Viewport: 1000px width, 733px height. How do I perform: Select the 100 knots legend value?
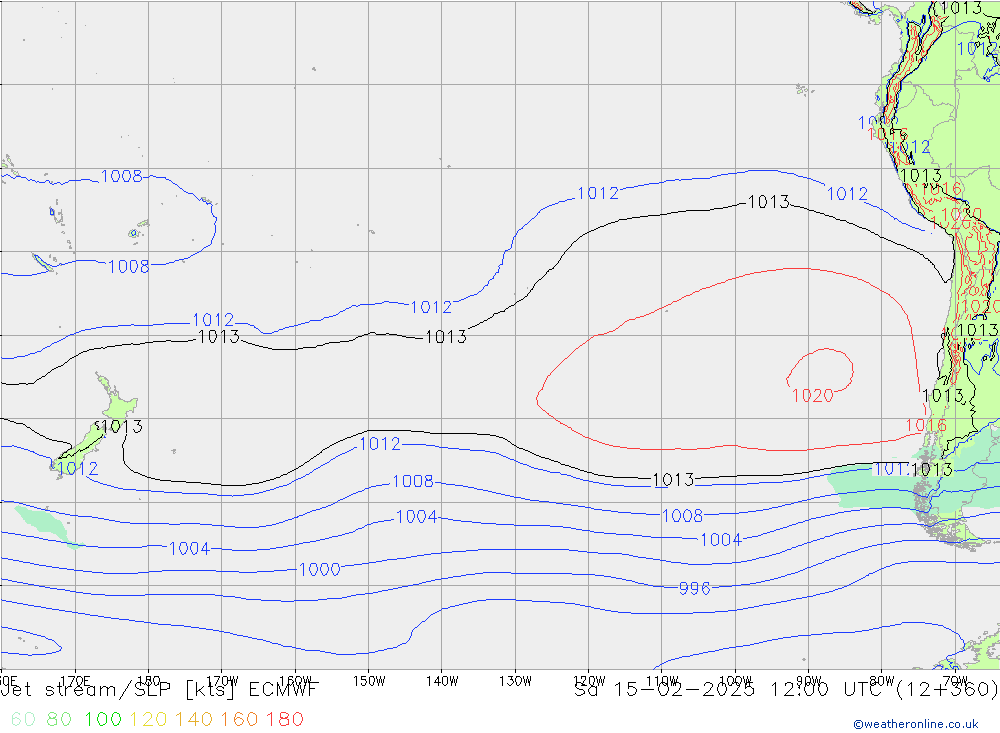[x=103, y=719]
